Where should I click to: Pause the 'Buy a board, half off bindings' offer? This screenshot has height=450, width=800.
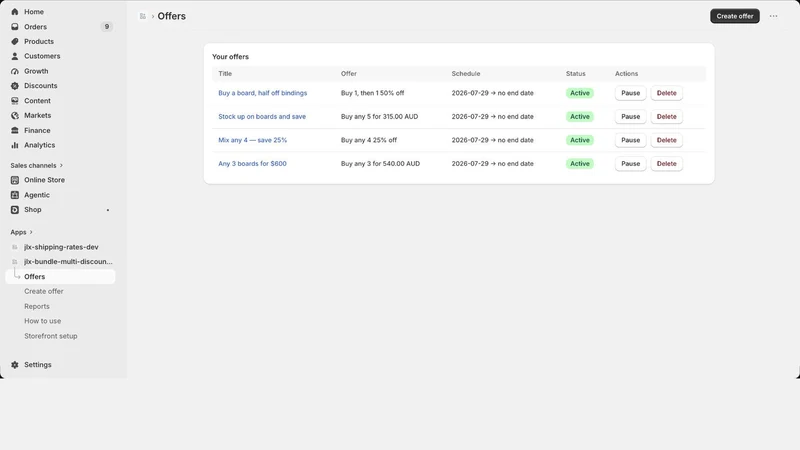coord(630,93)
